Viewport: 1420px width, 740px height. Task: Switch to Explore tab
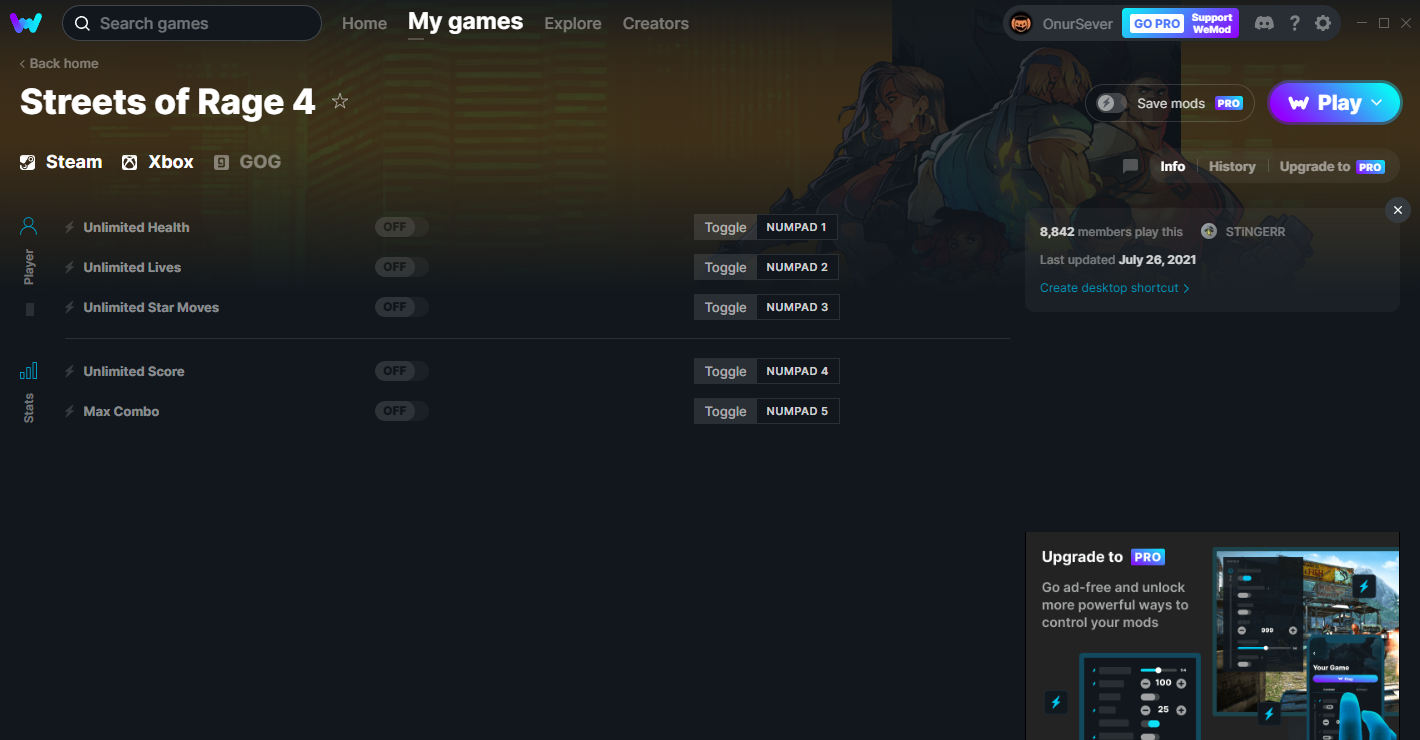point(573,23)
